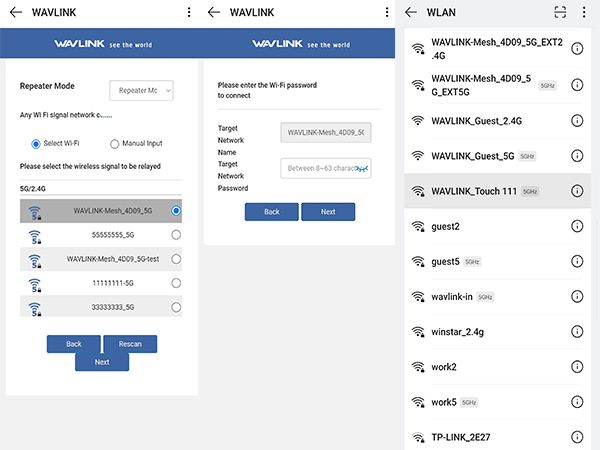600x450 pixels.
Task: Open info for wavlink-in network
Action: click(577, 297)
